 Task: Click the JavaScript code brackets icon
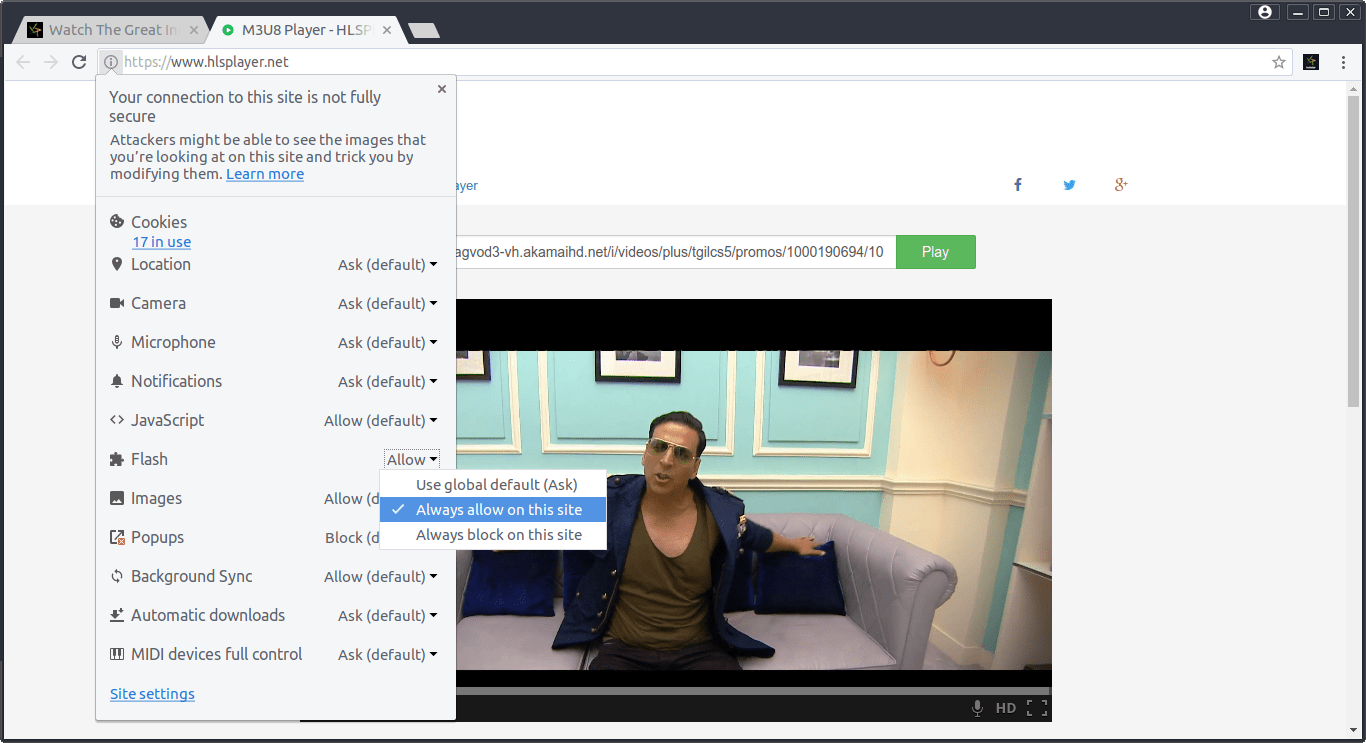(x=117, y=420)
